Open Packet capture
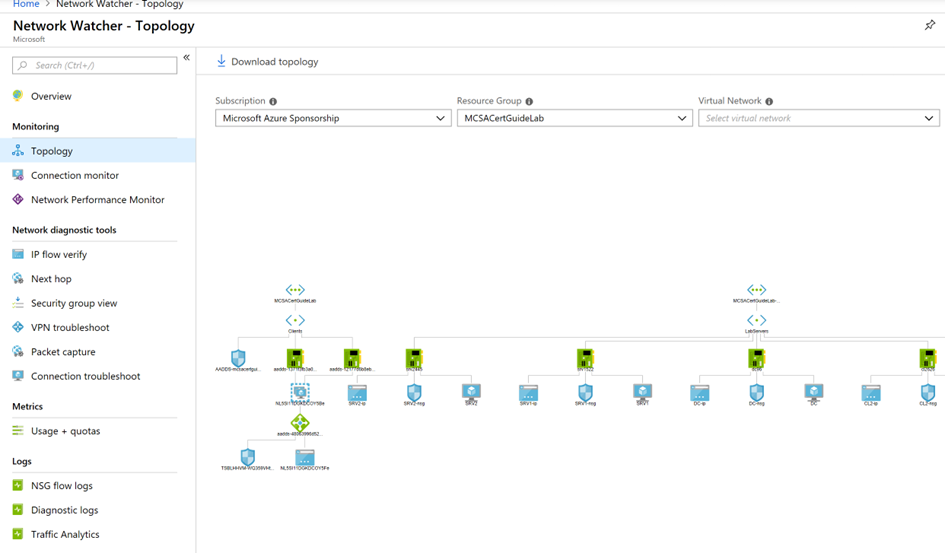Image resolution: width=945 pixels, height=553 pixels. click(x=63, y=352)
